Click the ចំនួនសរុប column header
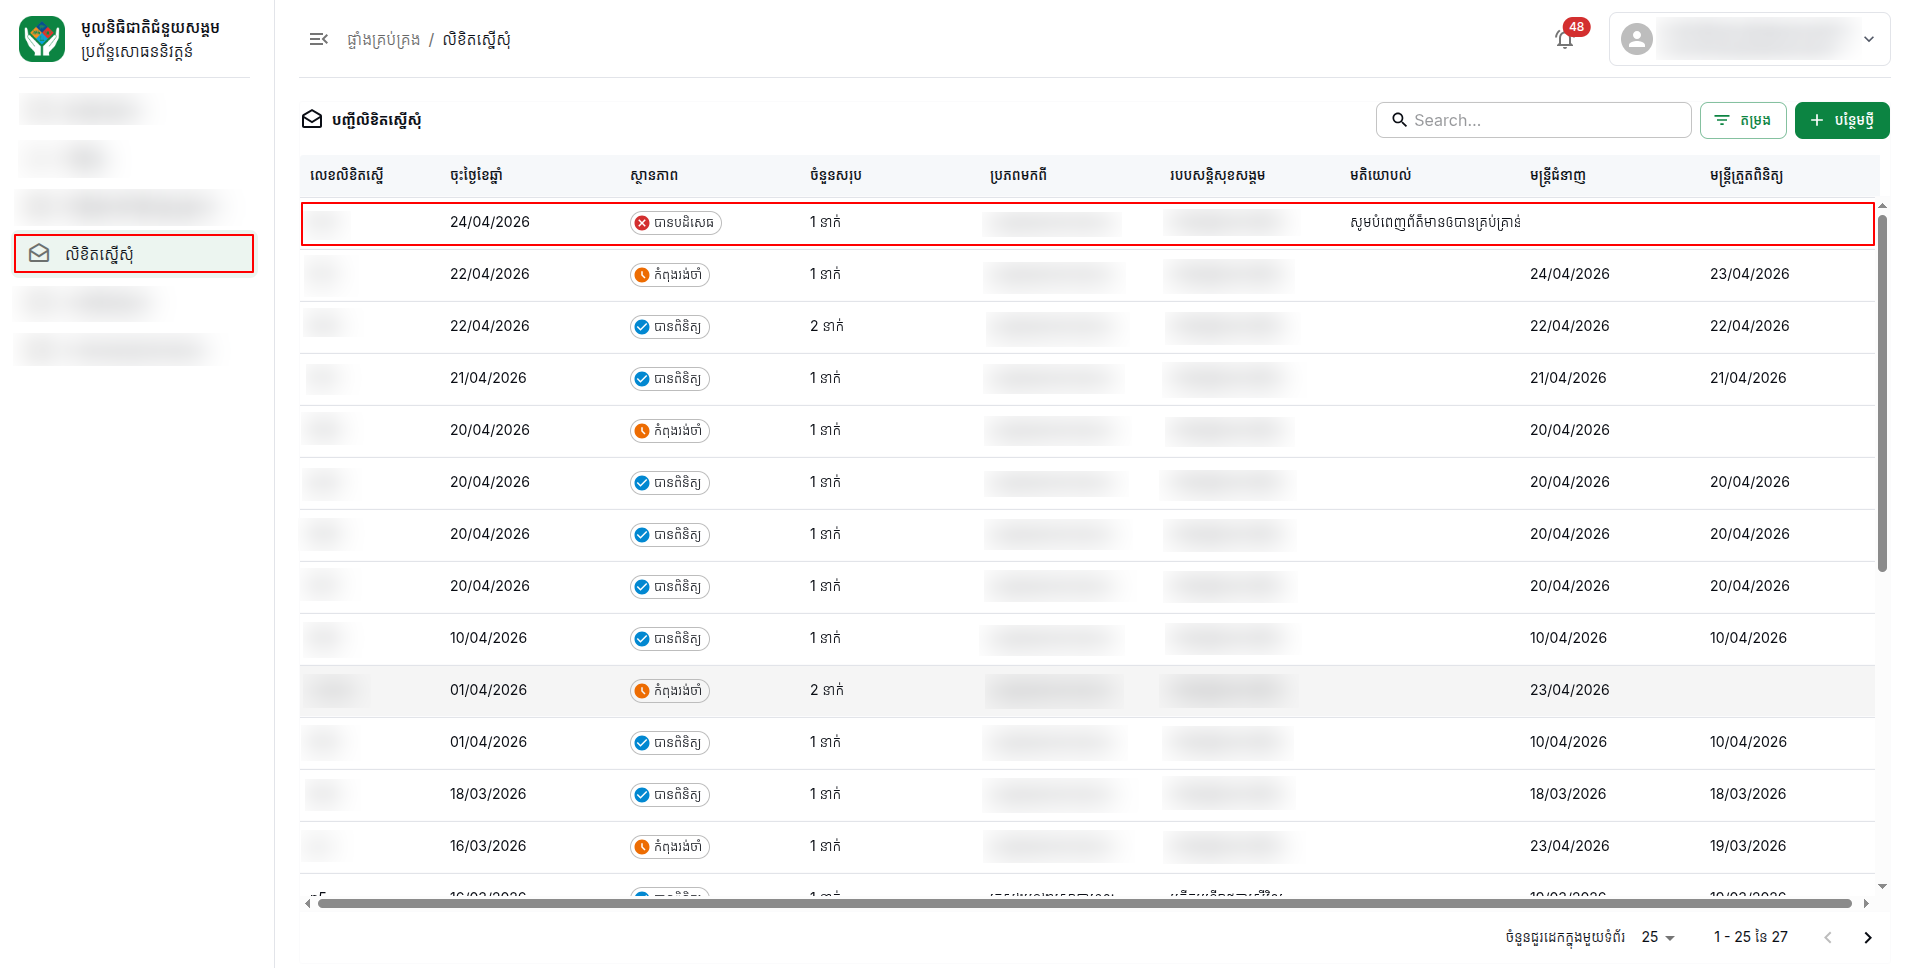The width and height of the screenshot is (1907, 968). point(836,175)
